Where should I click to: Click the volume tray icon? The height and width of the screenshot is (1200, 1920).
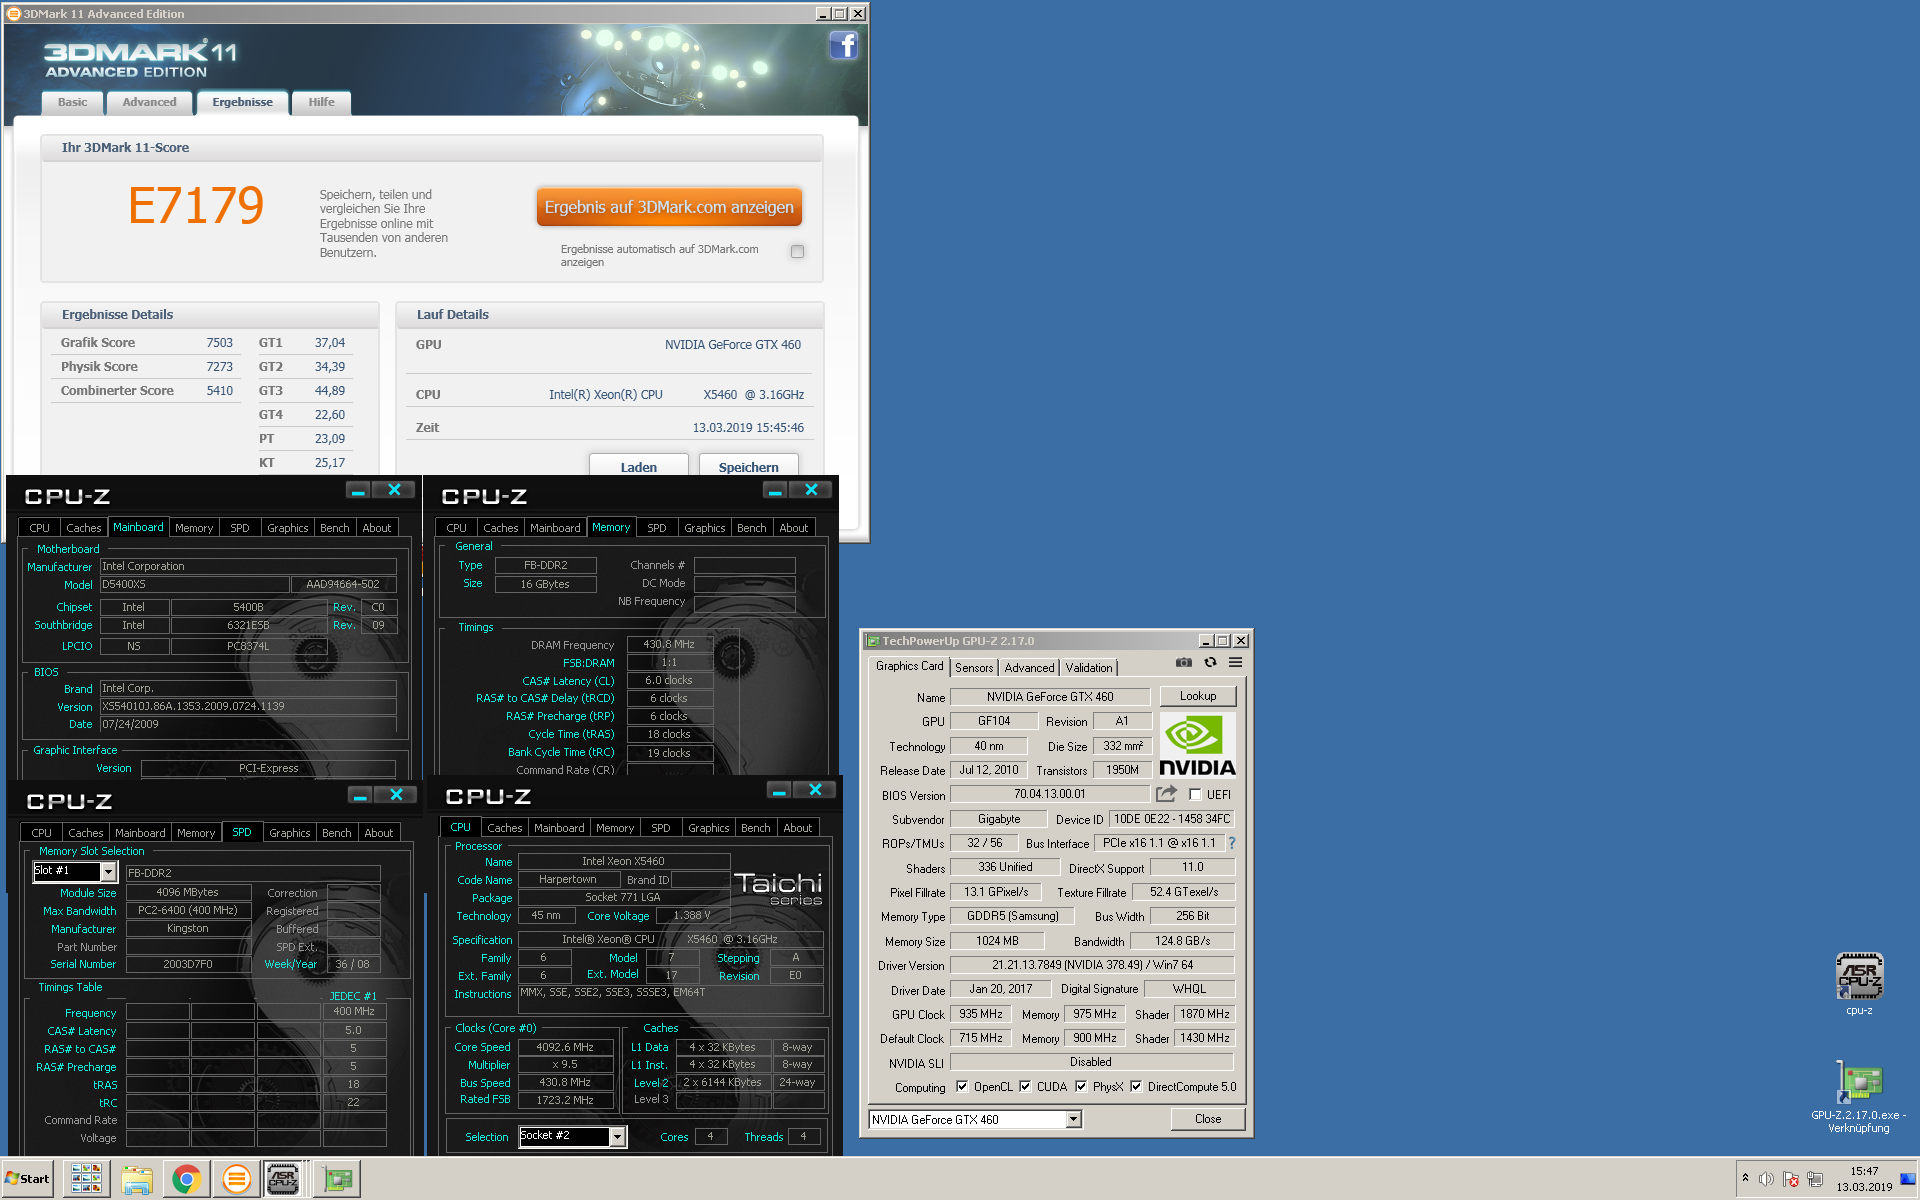click(x=1767, y=1180)
